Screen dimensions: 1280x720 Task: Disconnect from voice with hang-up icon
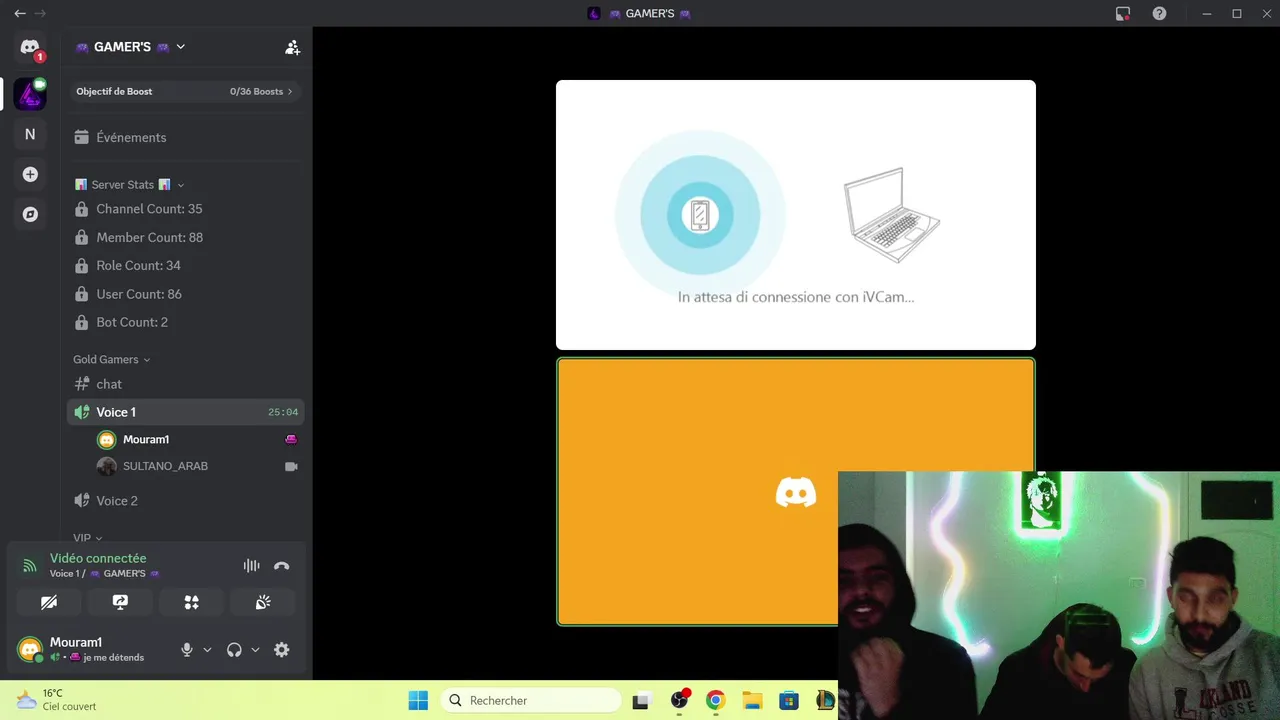[x=282, y=565]
